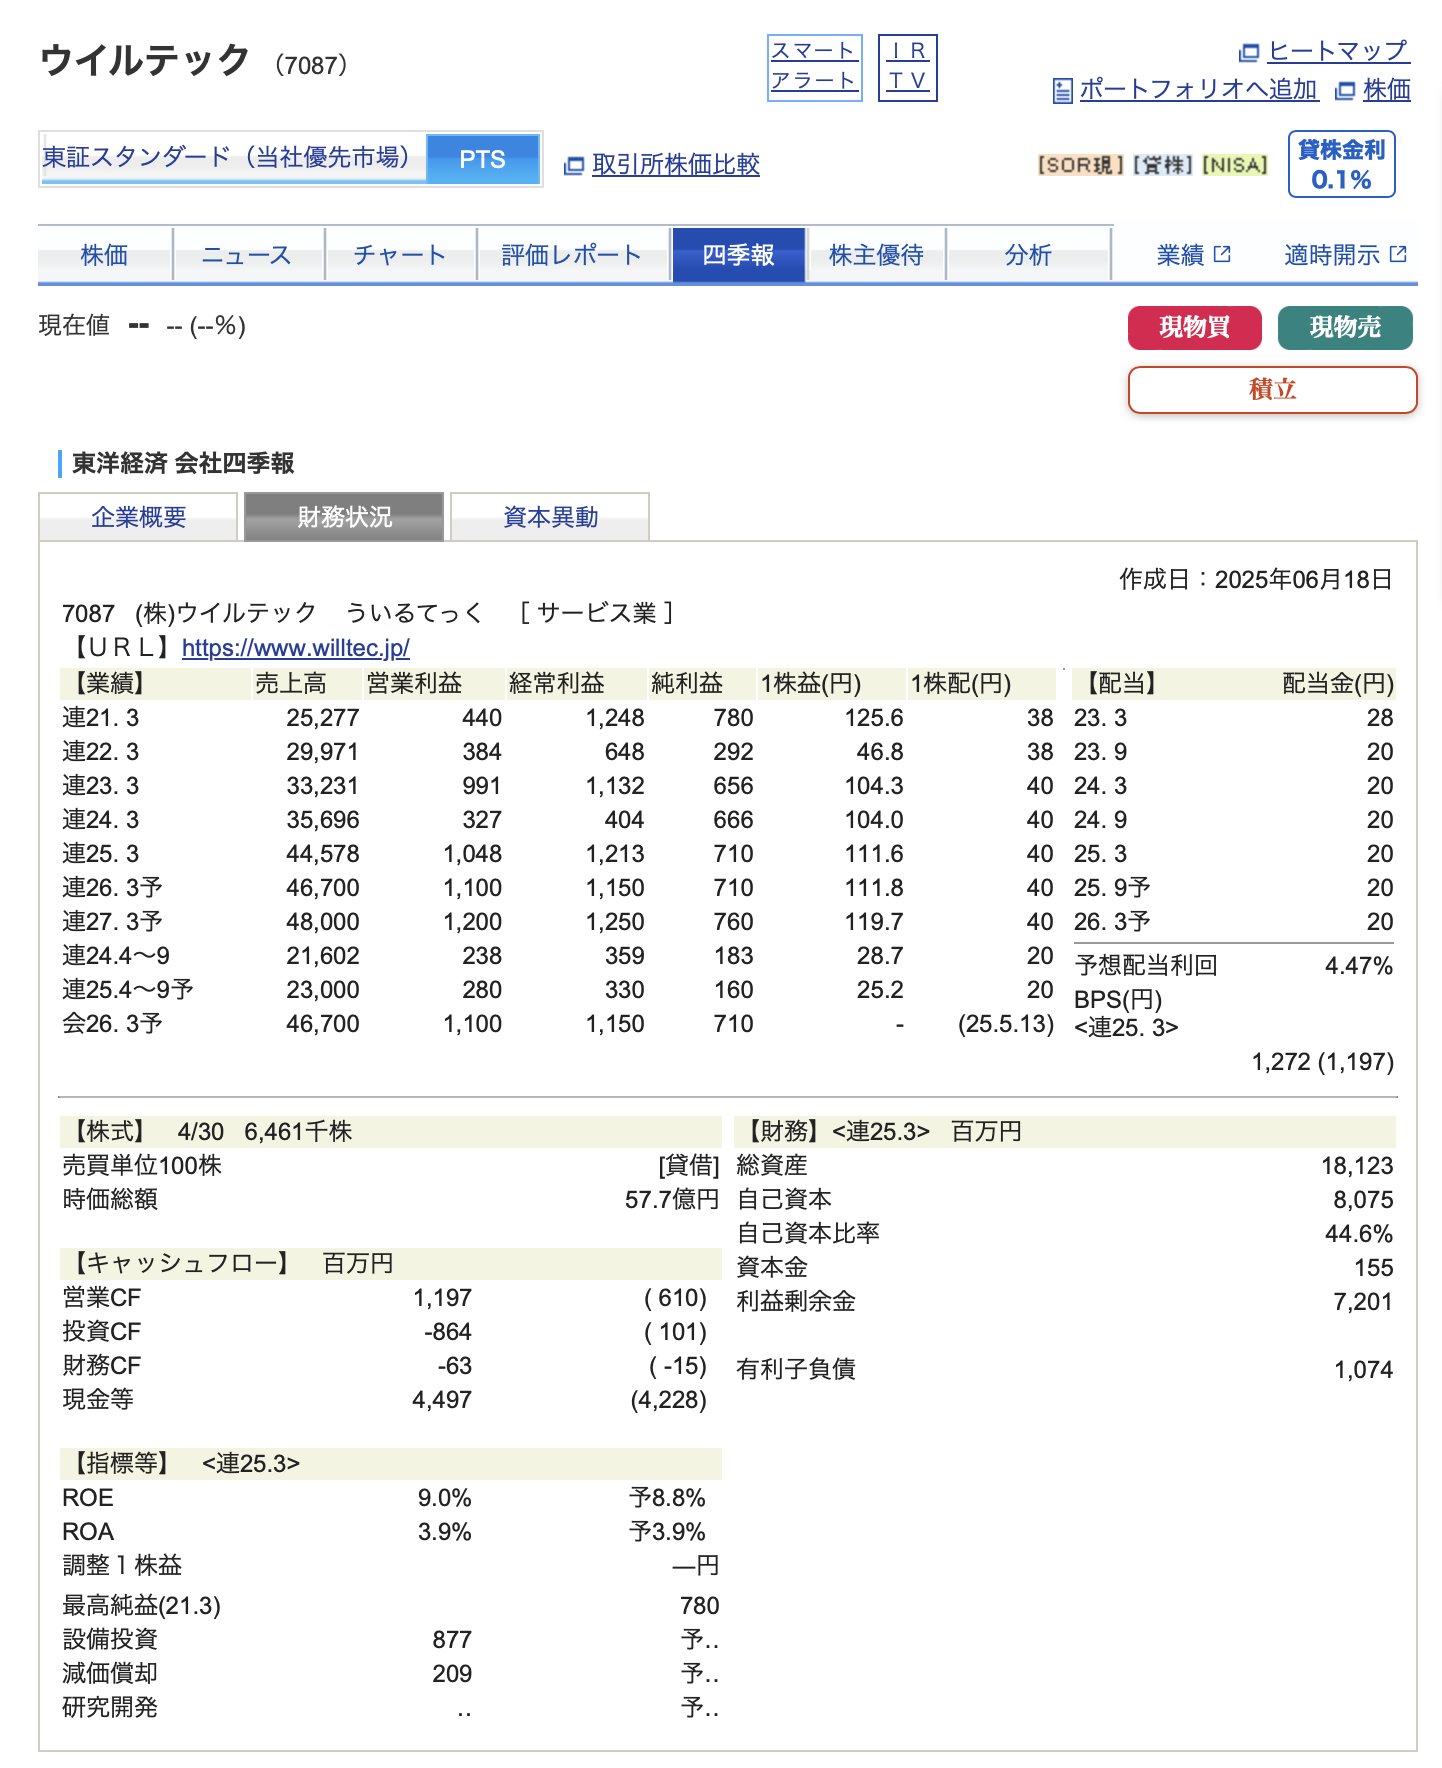Open the 分析 tab
This screenshot has height=1768, width=1442.
(x=1028, y=255)
